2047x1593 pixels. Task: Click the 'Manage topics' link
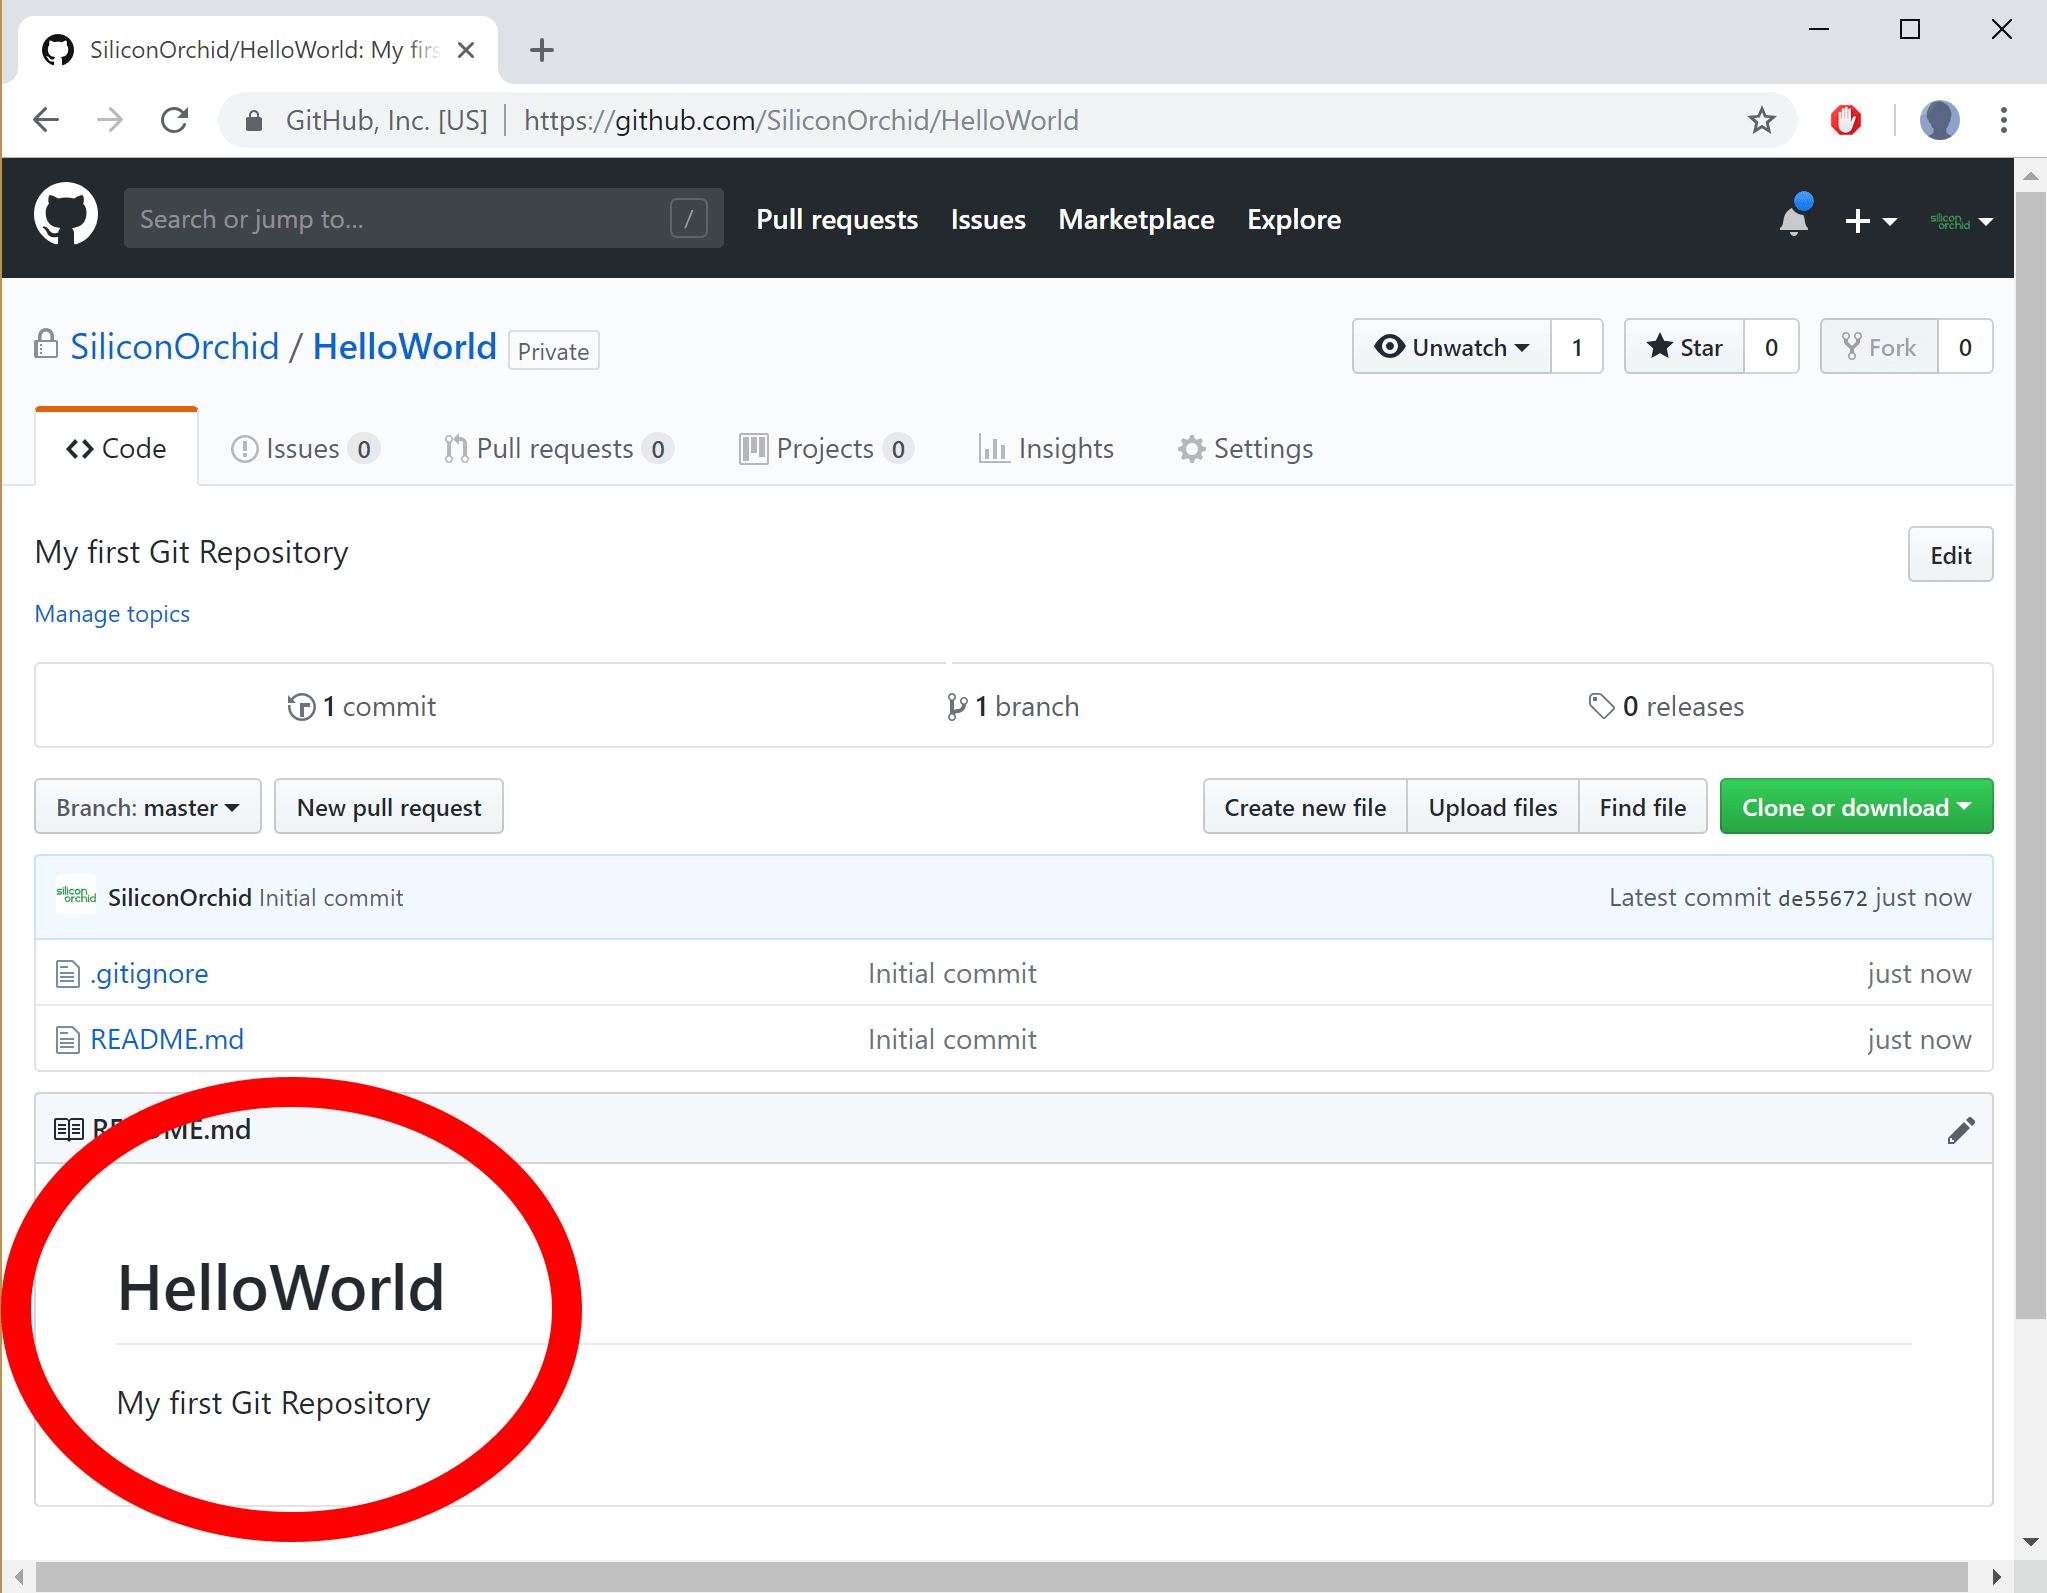(111, 613)
